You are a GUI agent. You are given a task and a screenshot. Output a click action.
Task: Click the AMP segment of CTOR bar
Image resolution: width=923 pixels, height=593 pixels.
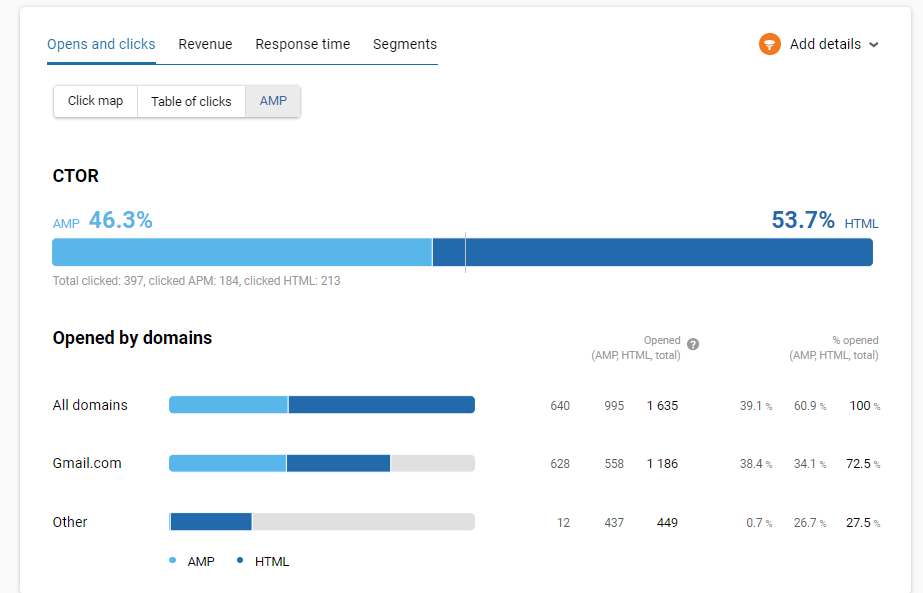(240, 252)
